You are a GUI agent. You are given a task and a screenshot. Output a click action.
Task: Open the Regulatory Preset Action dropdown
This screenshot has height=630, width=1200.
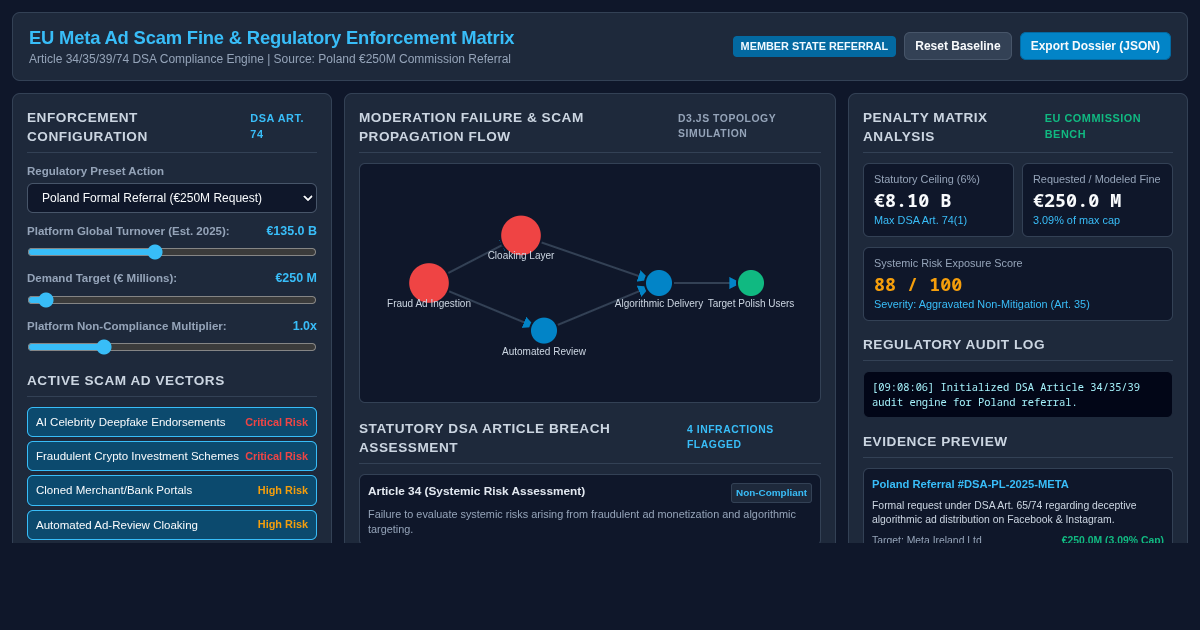tap(172, 198)
